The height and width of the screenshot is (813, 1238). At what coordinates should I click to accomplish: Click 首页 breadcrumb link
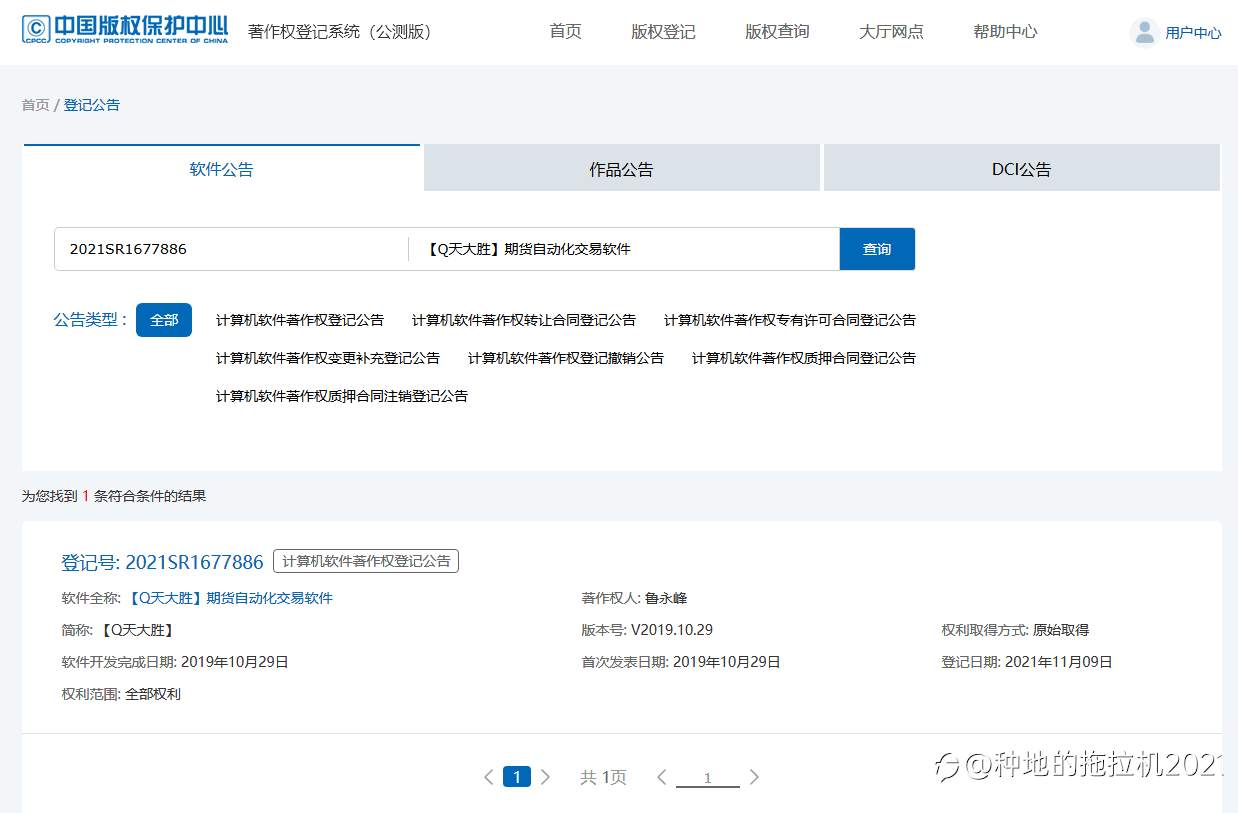[x=36, y=105]
